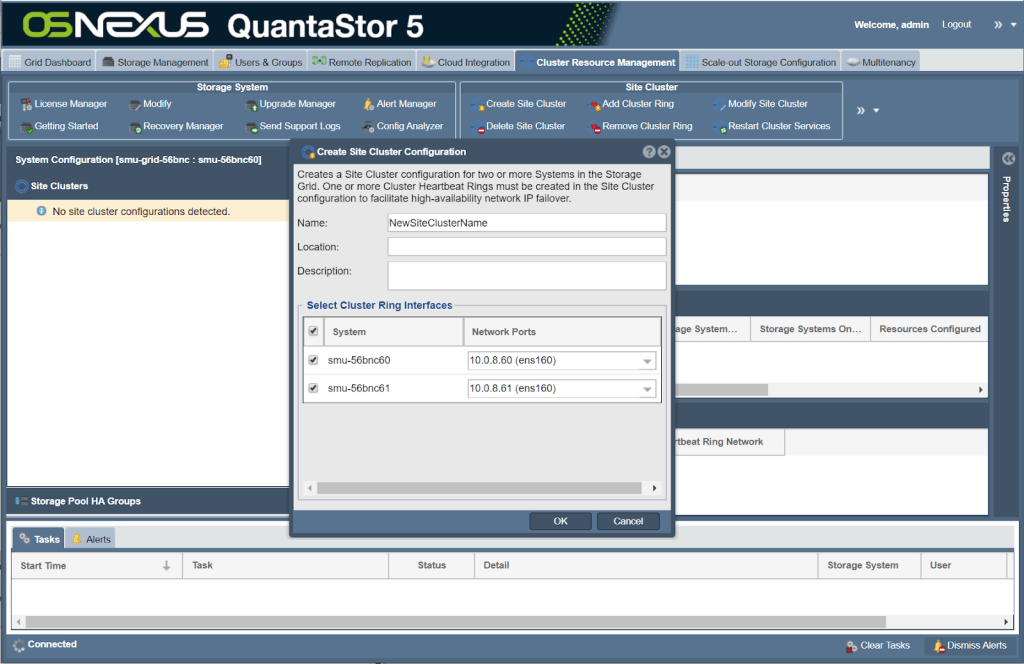Click the dialog's horizontal scrollbar

click(x=480, y=488)
